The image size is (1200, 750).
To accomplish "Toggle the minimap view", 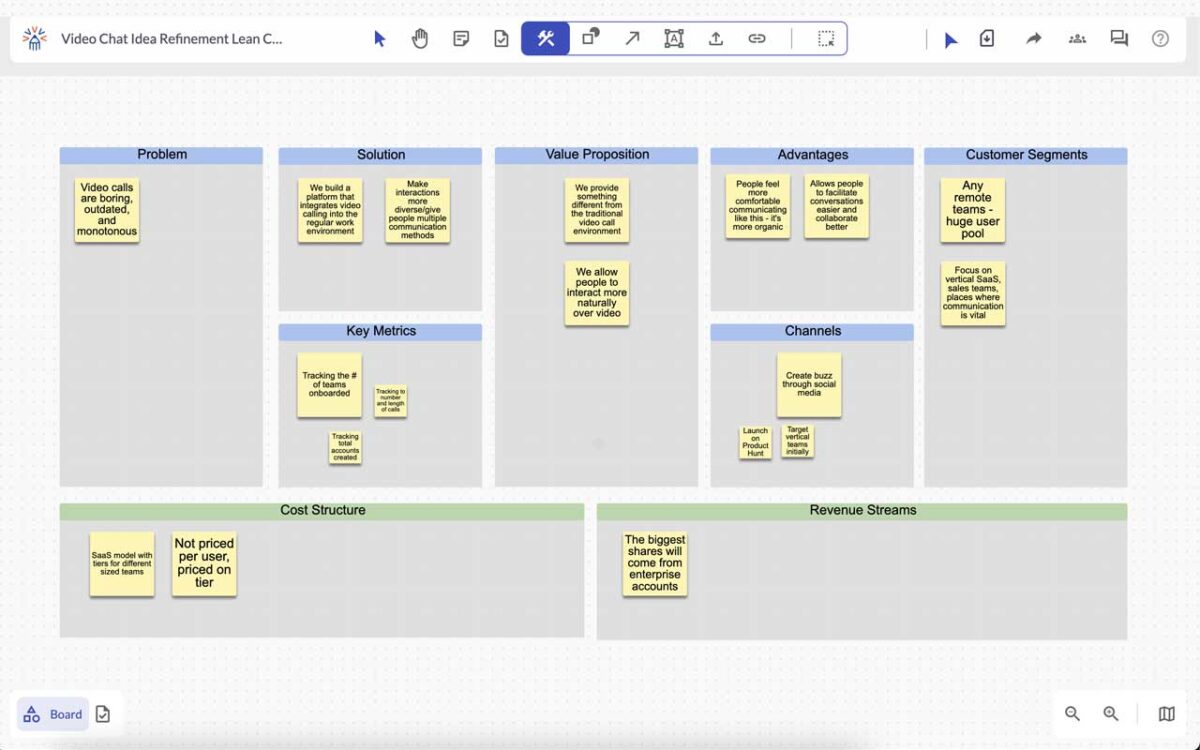I will 1166,713.
